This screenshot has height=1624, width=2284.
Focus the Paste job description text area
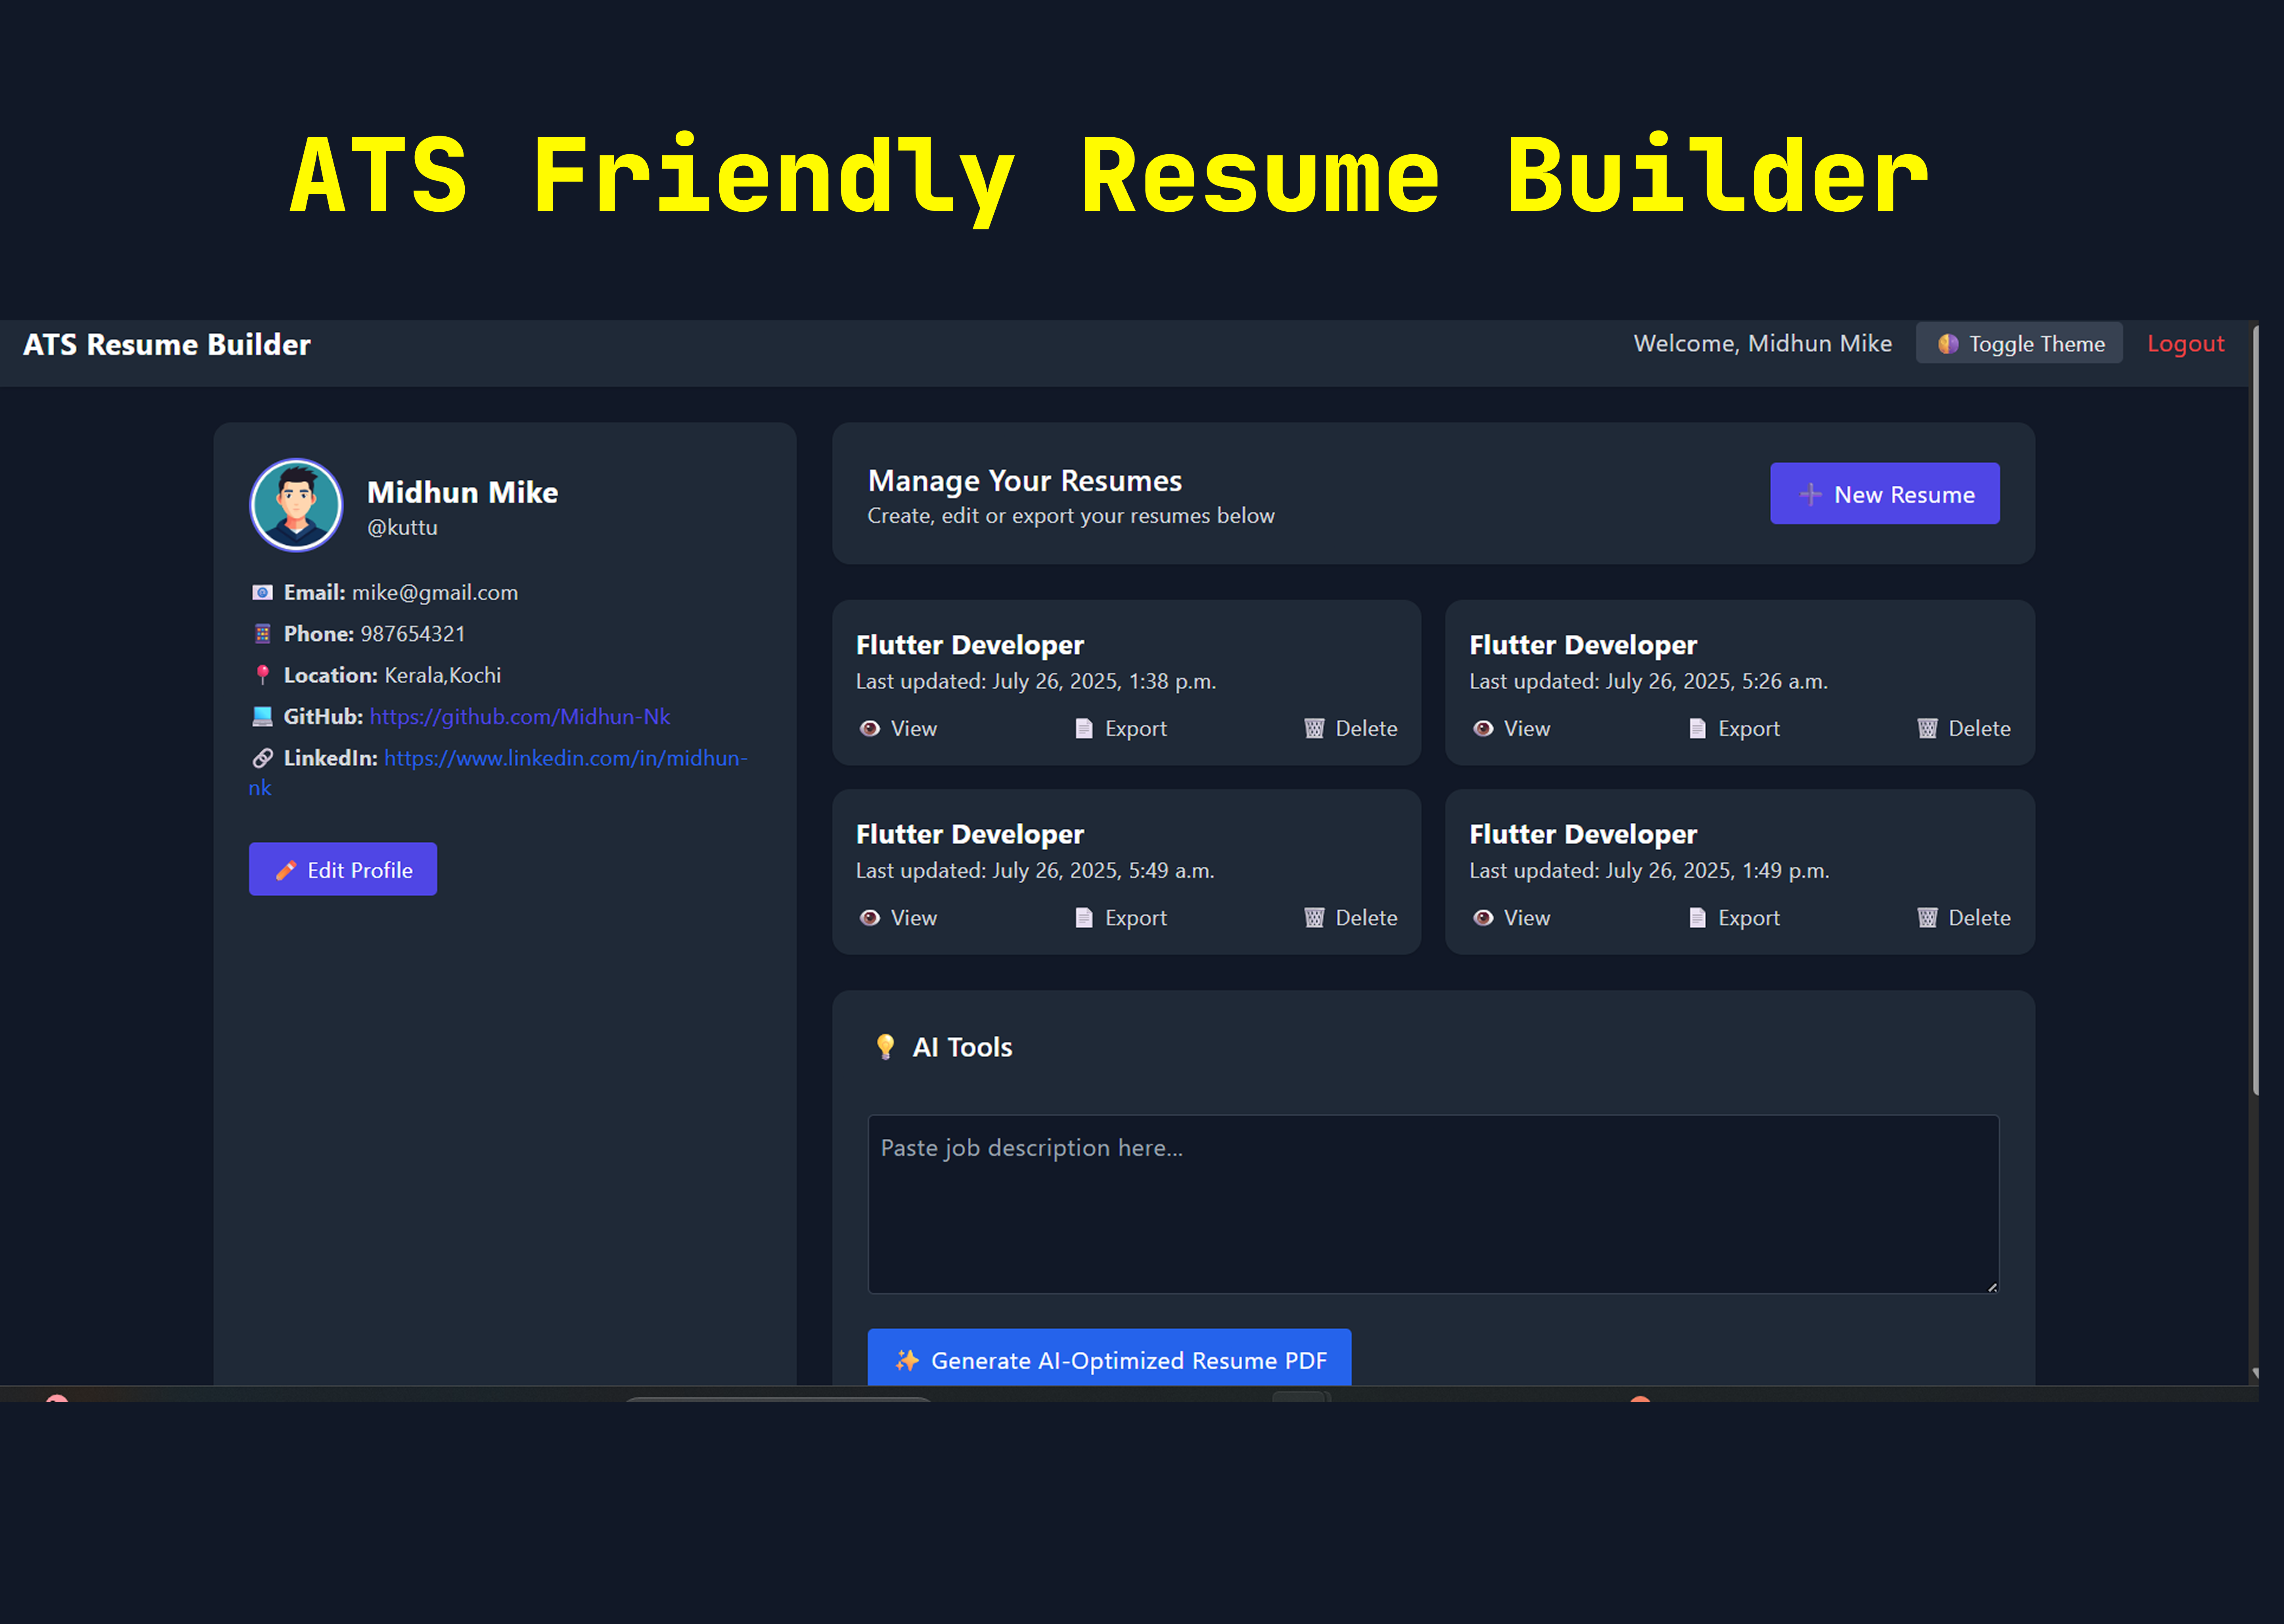click(1433, 1205)
